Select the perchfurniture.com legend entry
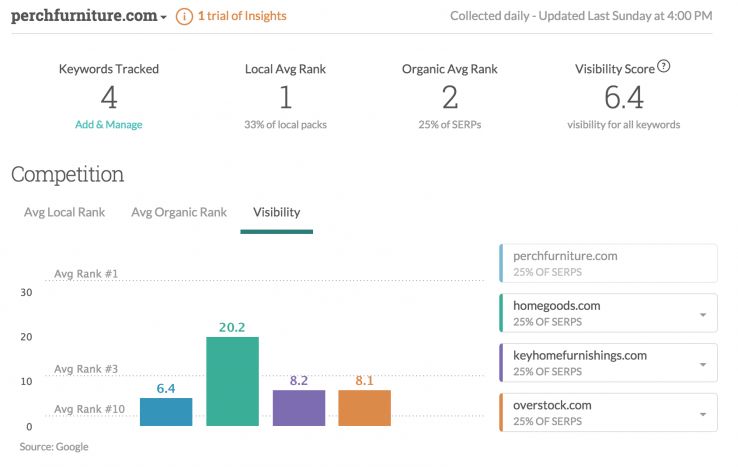Viewport: 738px width, 467px height. tap(608, 263)
